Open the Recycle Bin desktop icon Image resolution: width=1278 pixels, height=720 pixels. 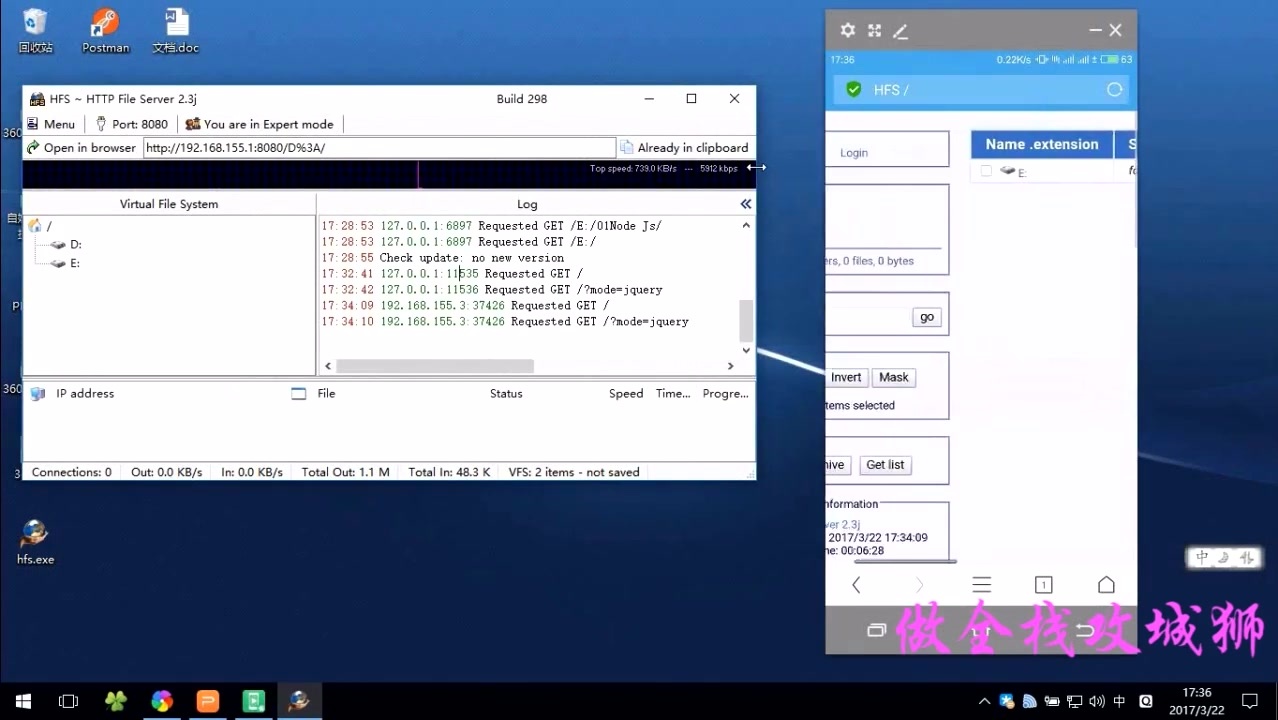coord(35,30)
